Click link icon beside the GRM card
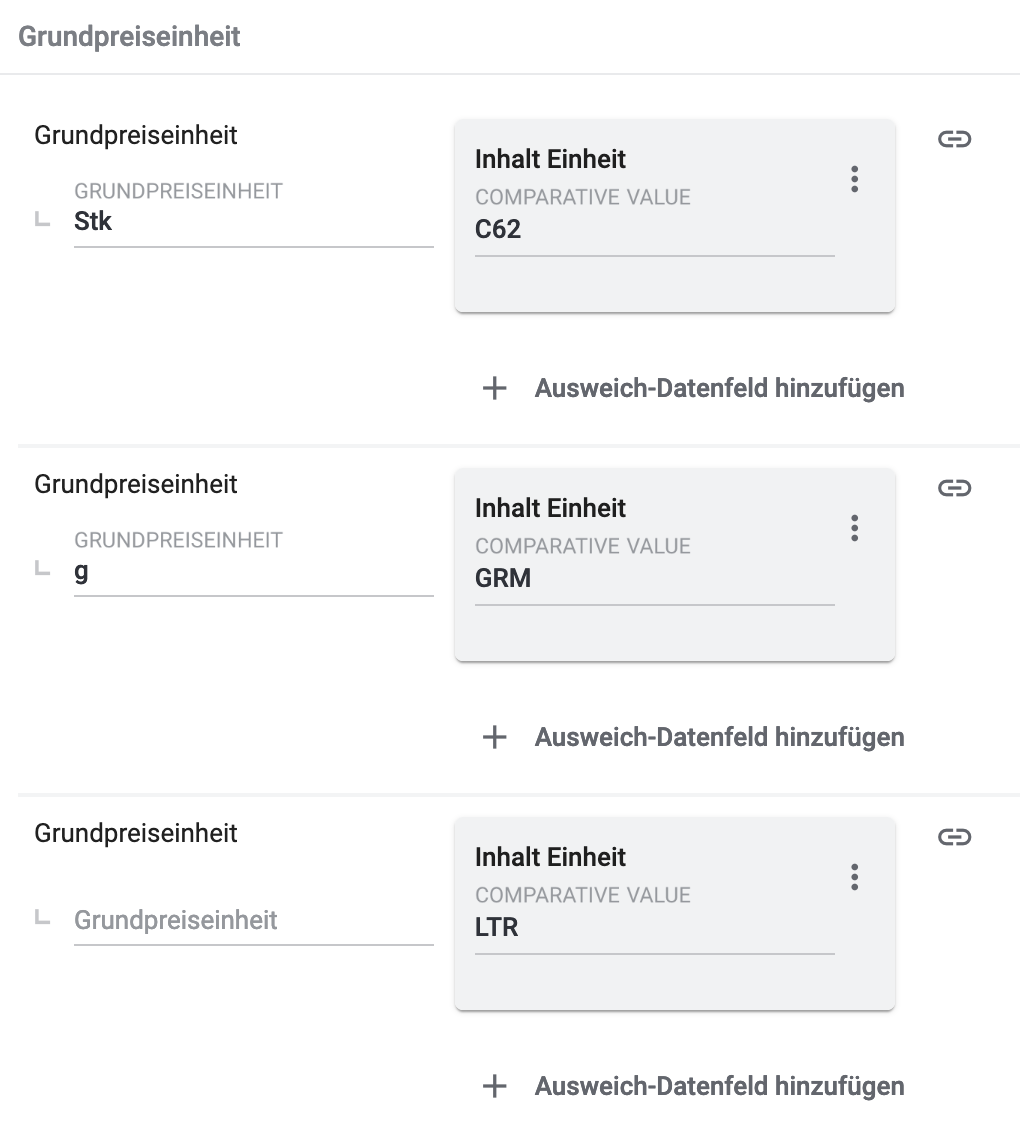Image resolution: width=1020 pixels, height=1142 pixels. click(954, 488)
